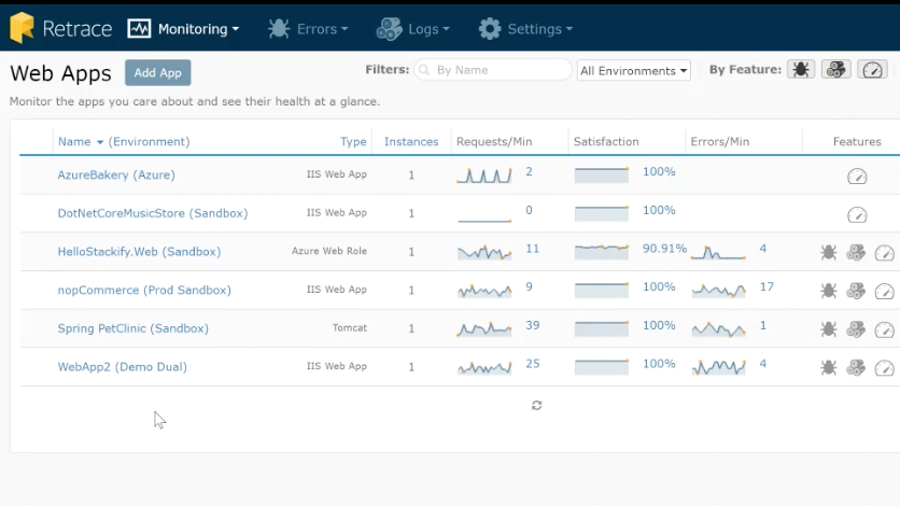Image resolution: width=900 pixels, height=506 pixels.
Task: Click nopCommerce errors bug icon
Action: click(828, 291)
